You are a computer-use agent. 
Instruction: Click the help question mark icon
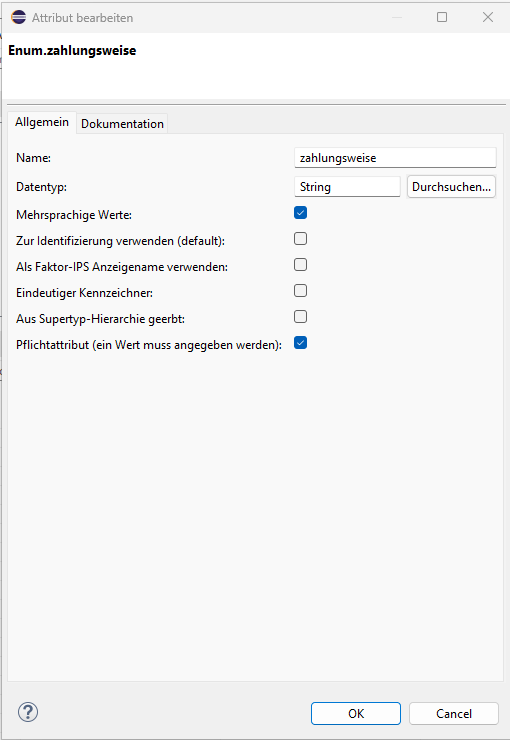pos(28,712)
